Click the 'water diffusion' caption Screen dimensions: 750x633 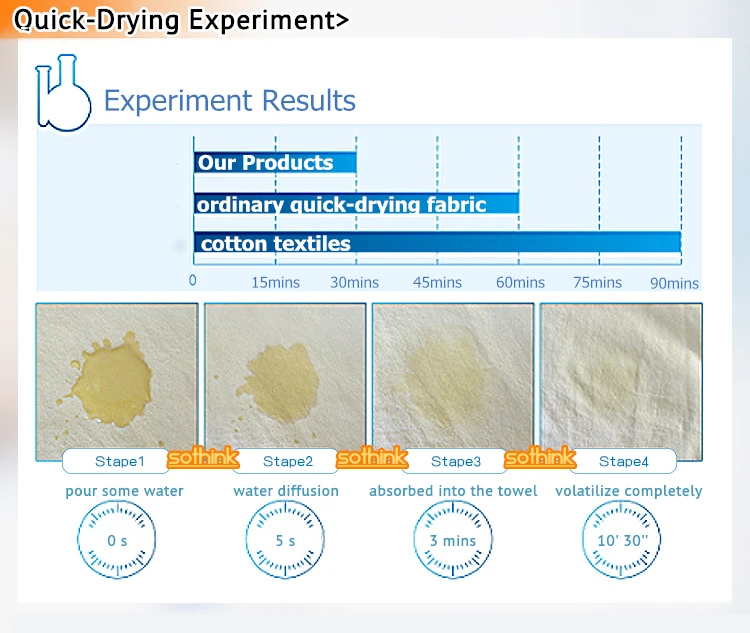point(286,491)
